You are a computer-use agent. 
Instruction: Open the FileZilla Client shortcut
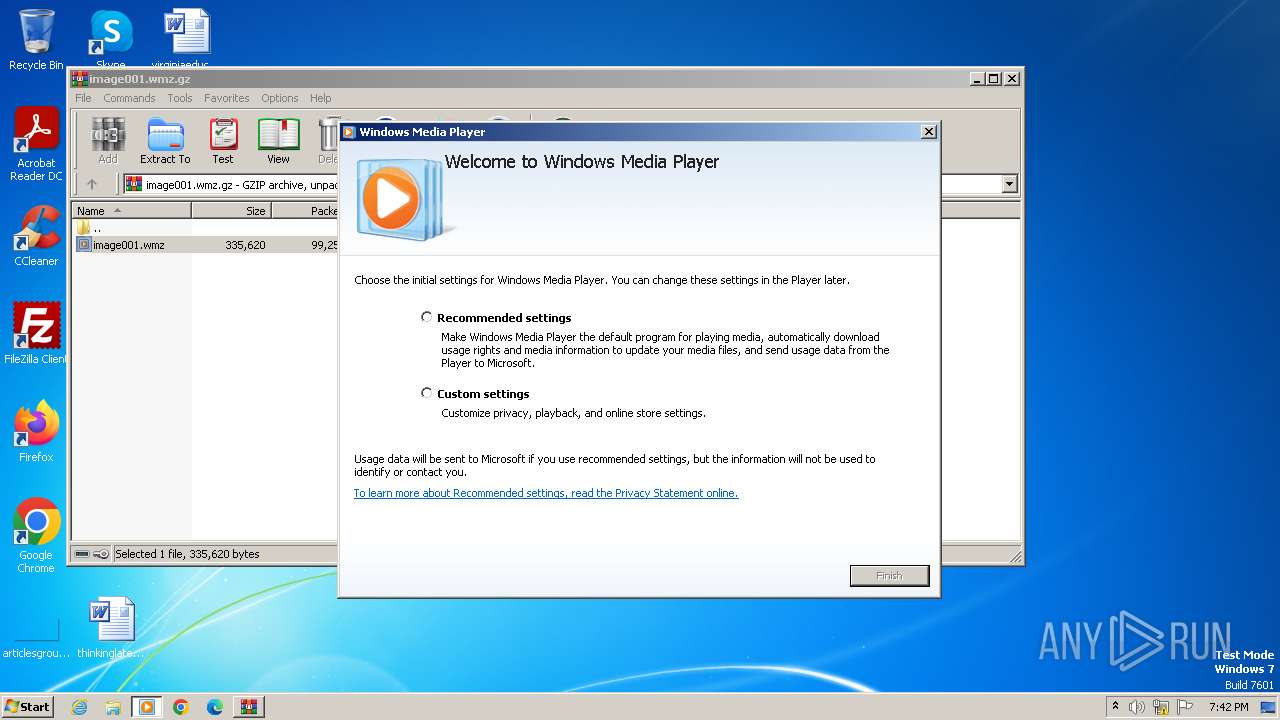point(36,333)
